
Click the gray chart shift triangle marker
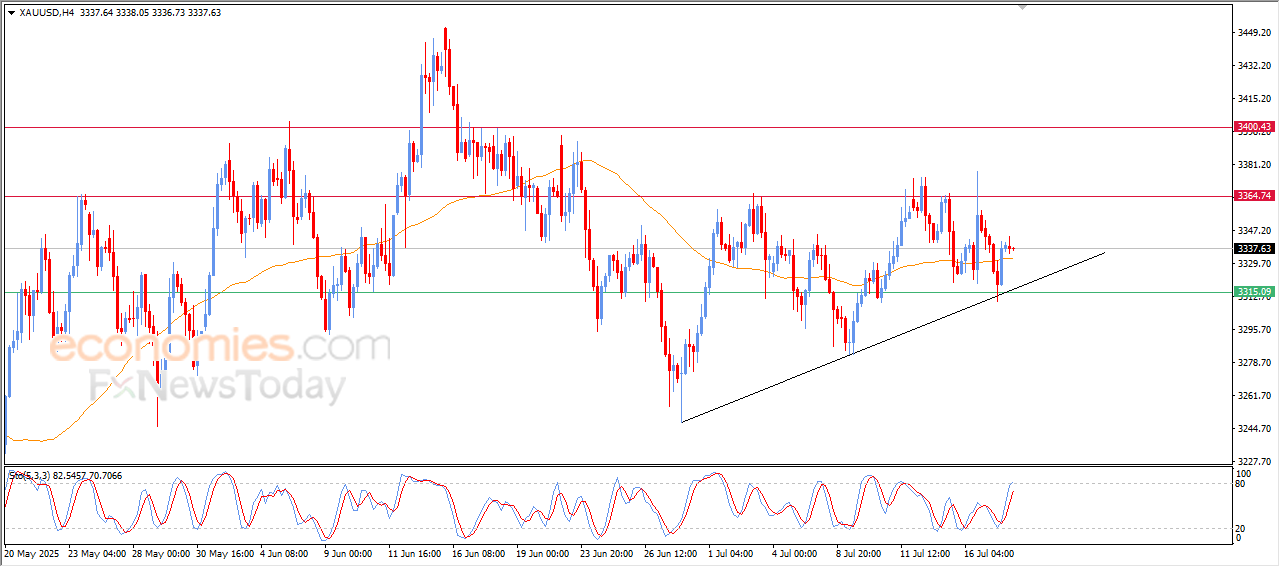point(1022,7)
